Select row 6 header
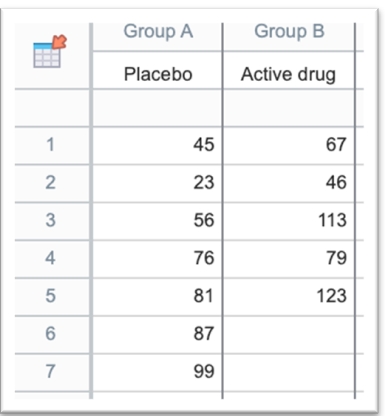Viewport: 385px width, 416px height. tap(52, 335)
